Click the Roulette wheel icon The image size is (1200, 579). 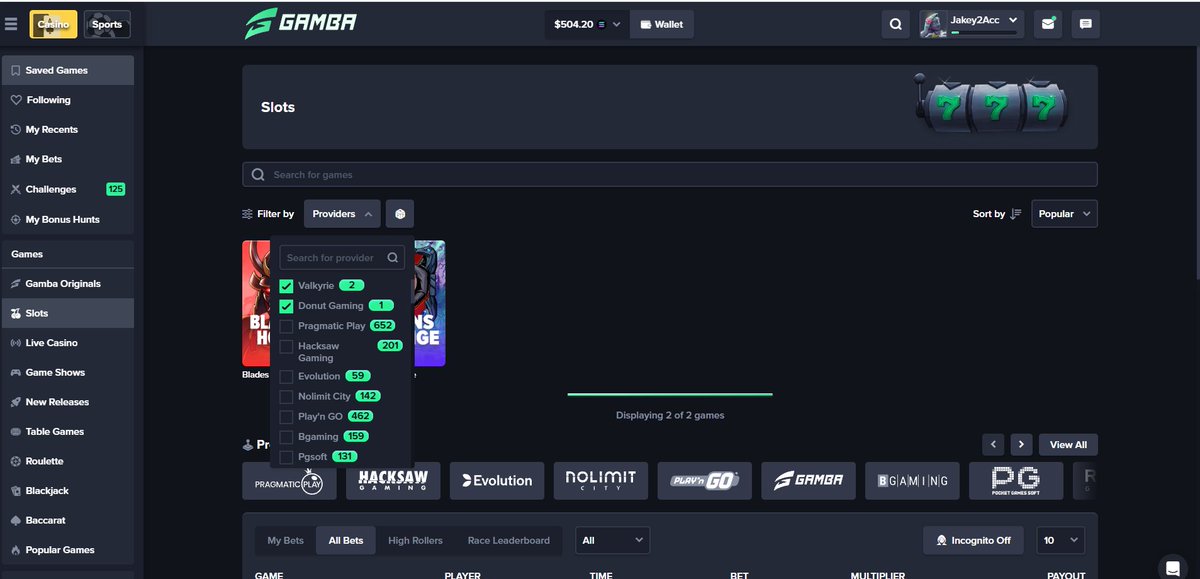point(16,461)
